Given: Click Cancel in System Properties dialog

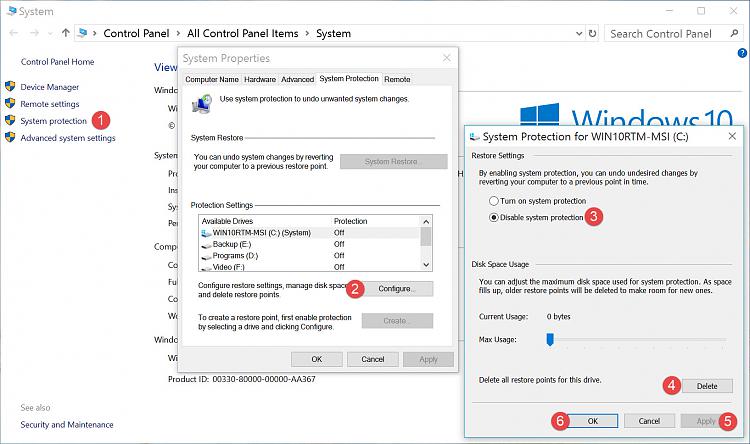Looking at the screenshot, I should [373, 359].
